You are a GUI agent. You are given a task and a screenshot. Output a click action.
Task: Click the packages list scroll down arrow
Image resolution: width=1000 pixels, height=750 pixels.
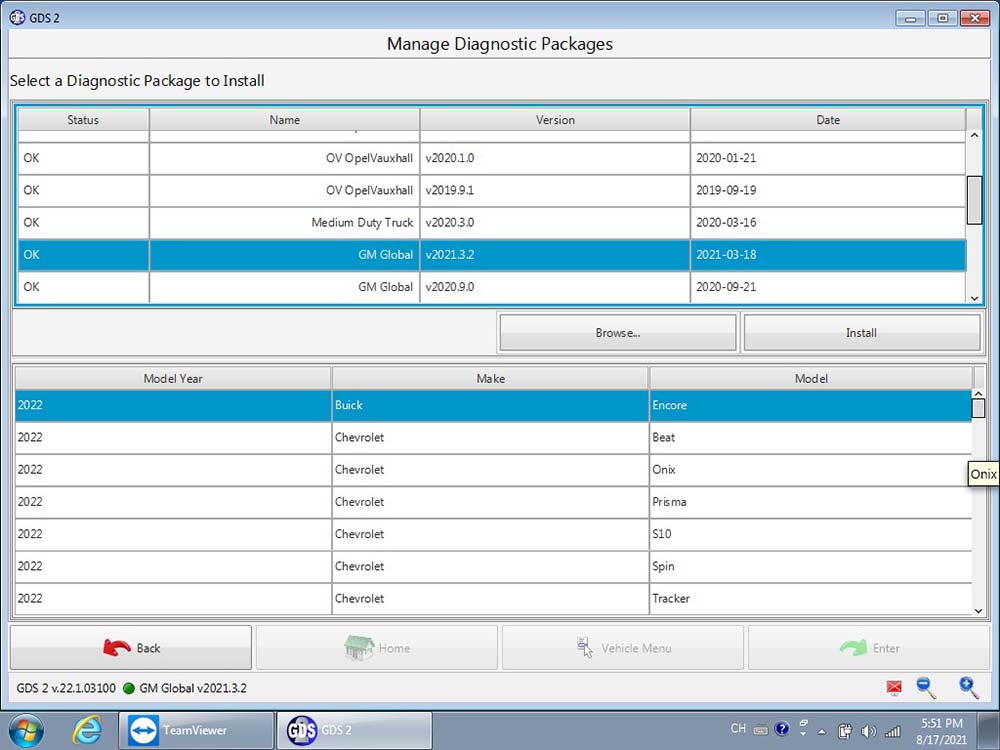pos(974,298)
